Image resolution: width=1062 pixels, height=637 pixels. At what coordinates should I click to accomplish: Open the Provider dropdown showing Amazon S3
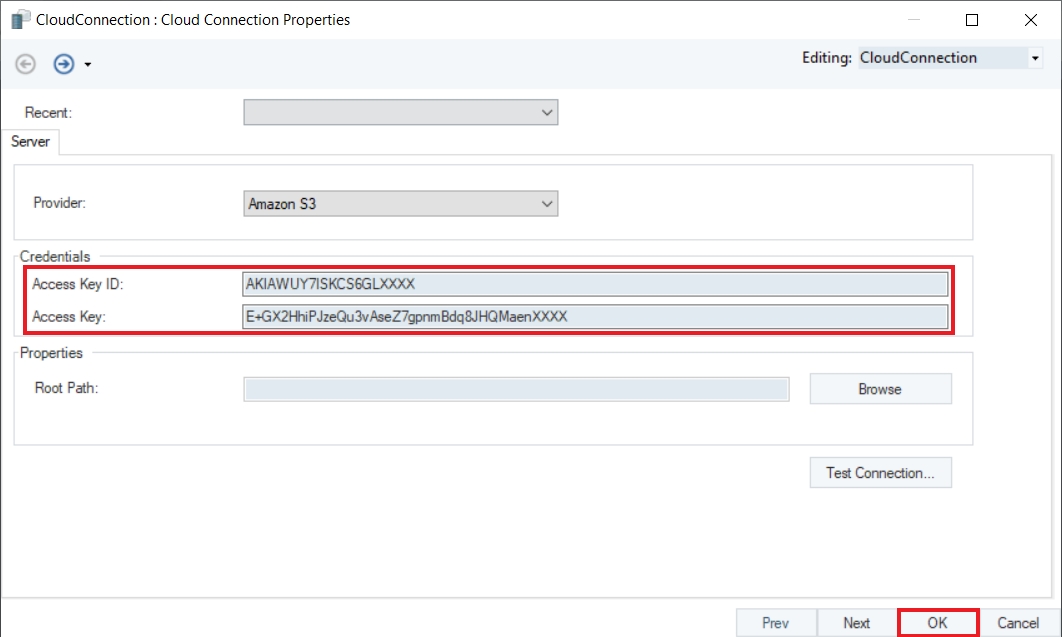400,204
